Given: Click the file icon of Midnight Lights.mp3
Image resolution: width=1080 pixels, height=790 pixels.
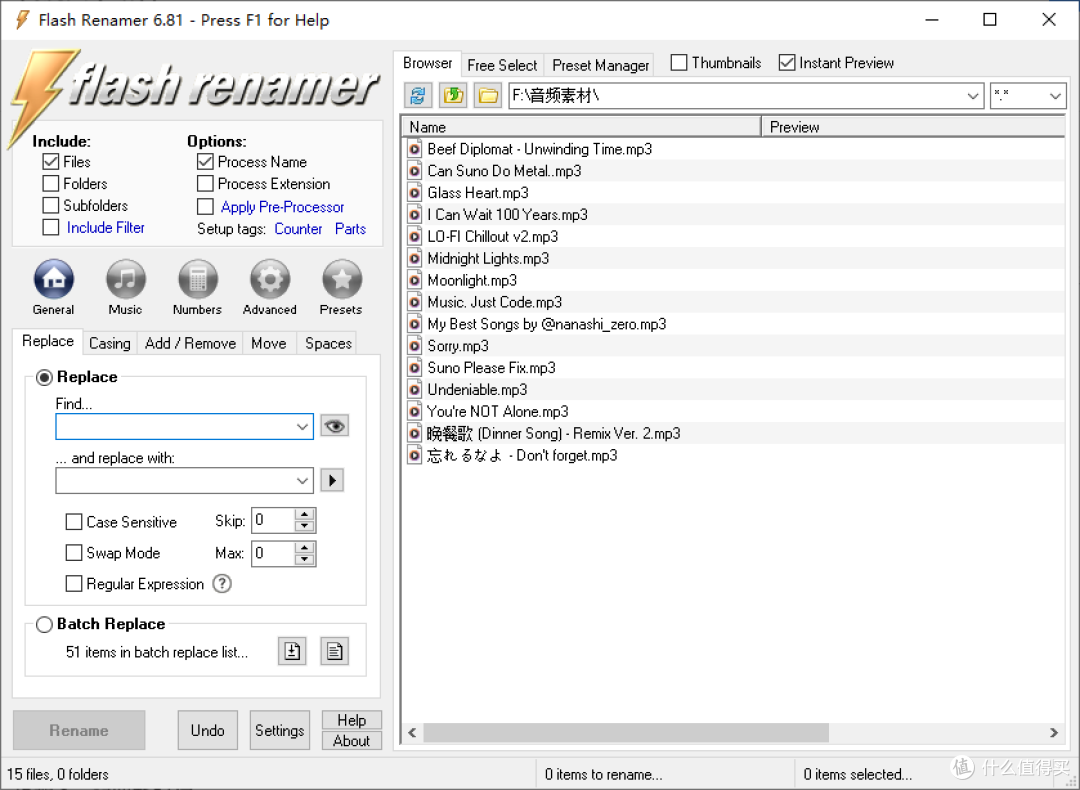Looking at the screenshot, I should pos(415,258).
